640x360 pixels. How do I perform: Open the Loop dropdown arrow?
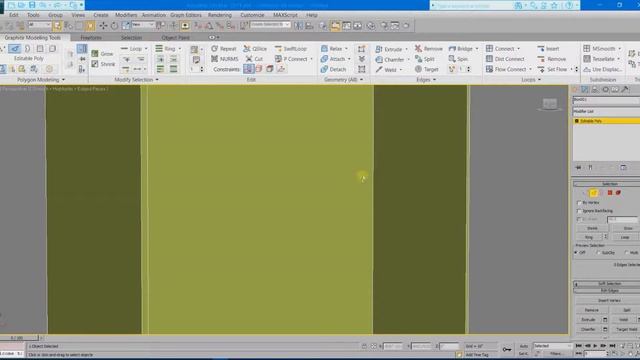pyautogui.click(x=146, y=49)
